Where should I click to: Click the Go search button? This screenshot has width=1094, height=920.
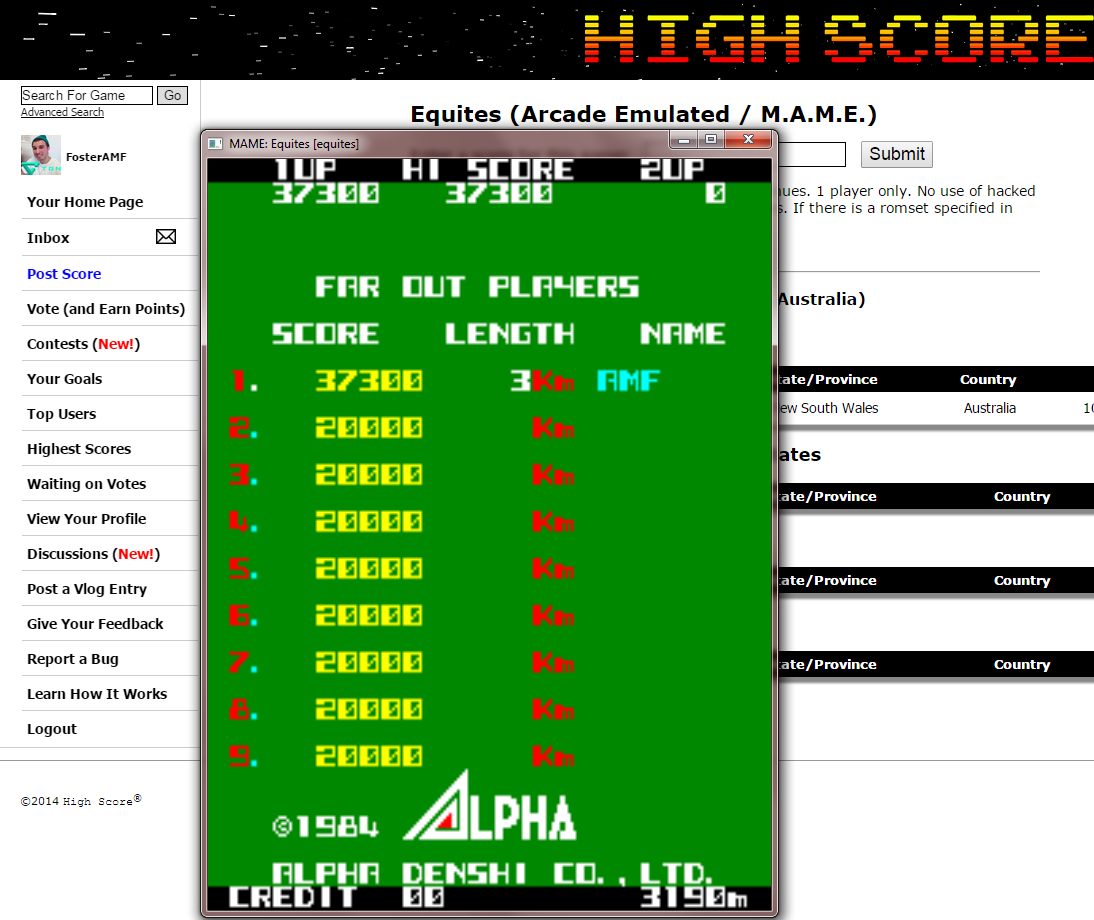172,96
